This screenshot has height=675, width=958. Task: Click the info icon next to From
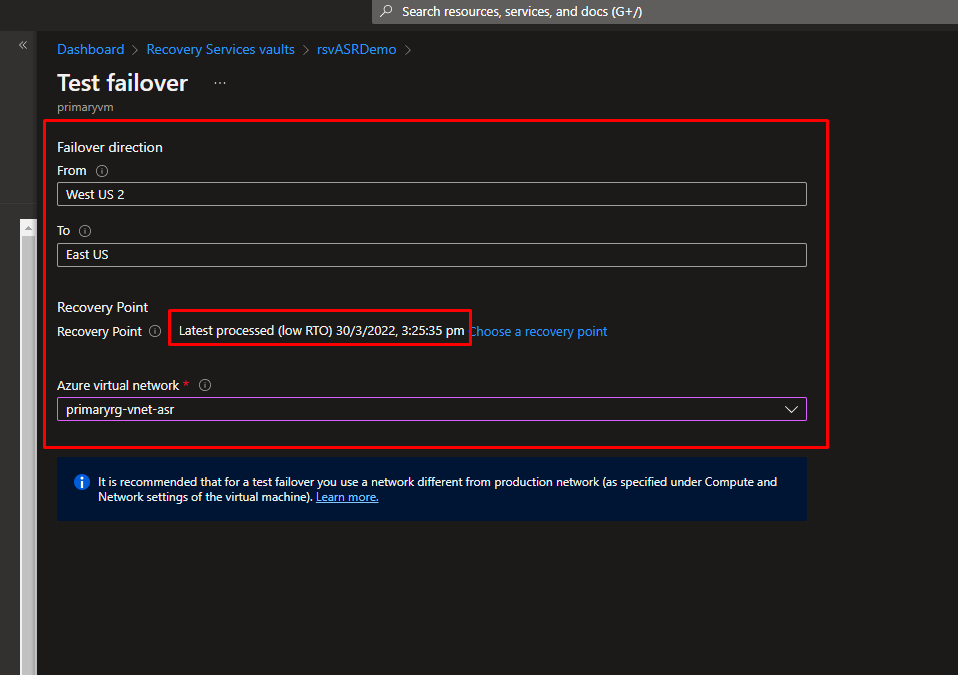coord(102,171)
